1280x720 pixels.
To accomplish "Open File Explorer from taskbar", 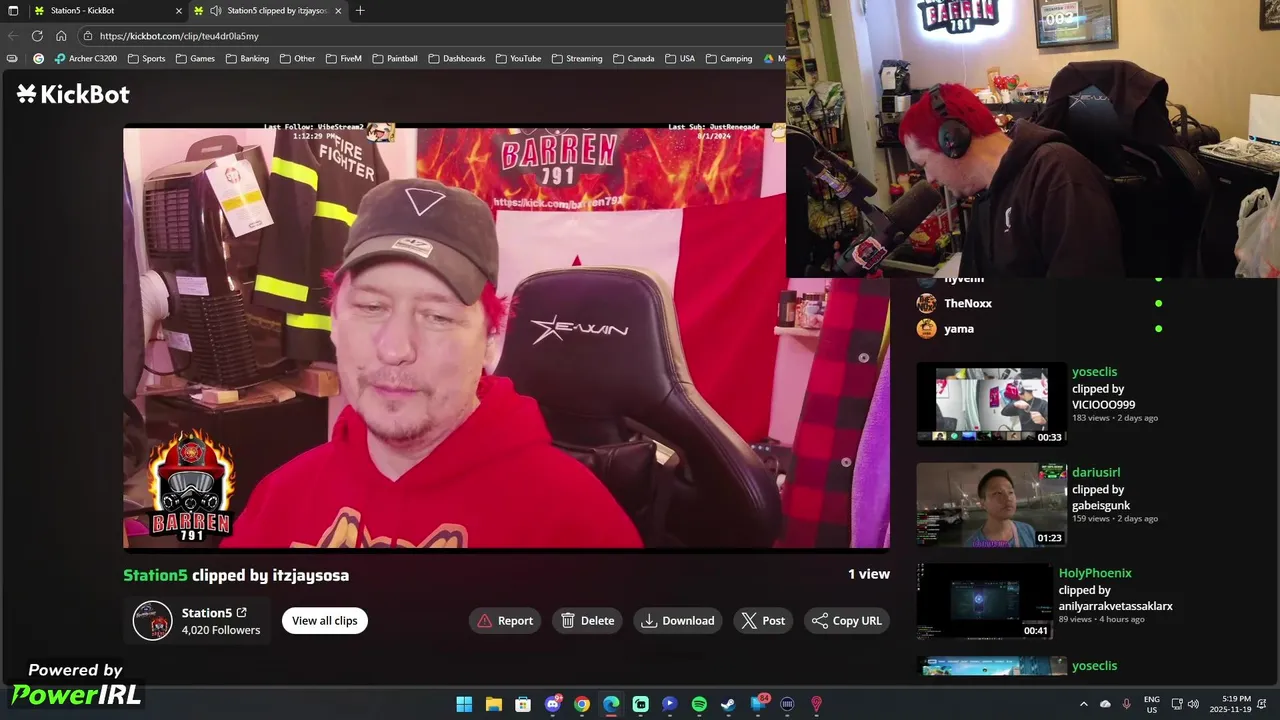I will tap(493, 704).
